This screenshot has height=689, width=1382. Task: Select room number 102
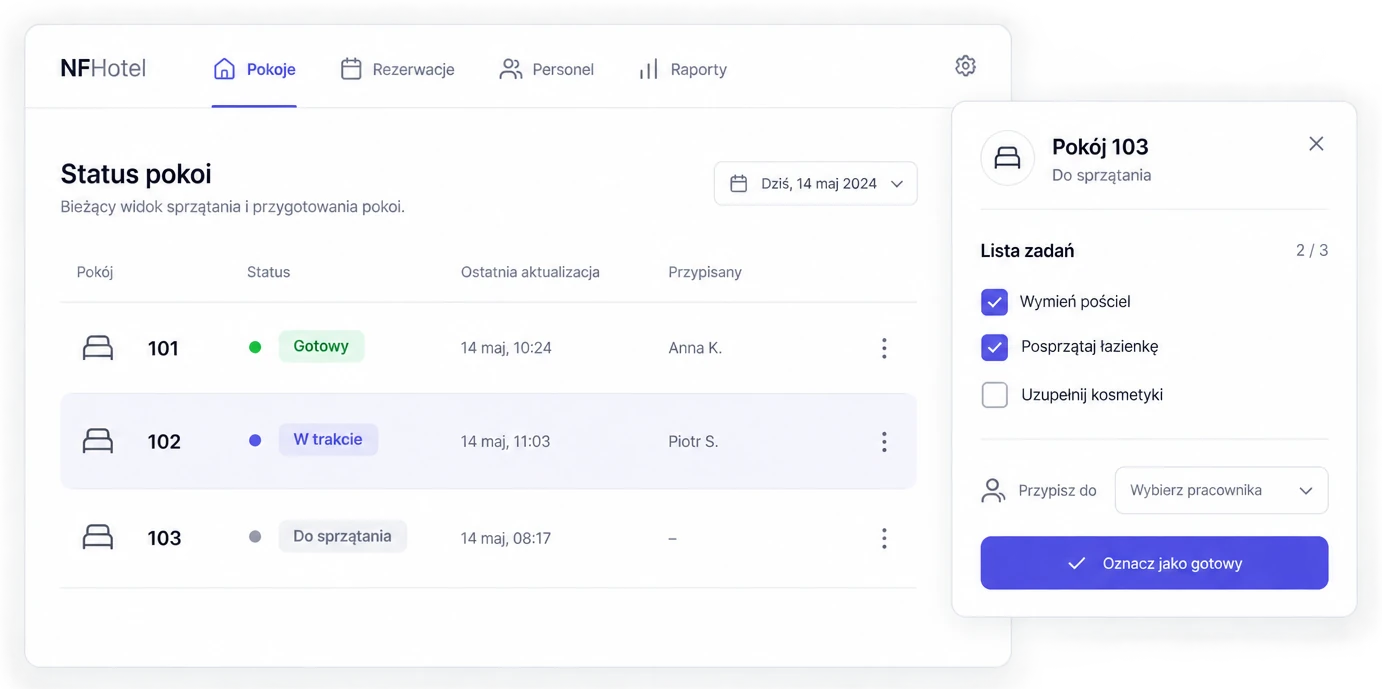click(x=164, y=442)
